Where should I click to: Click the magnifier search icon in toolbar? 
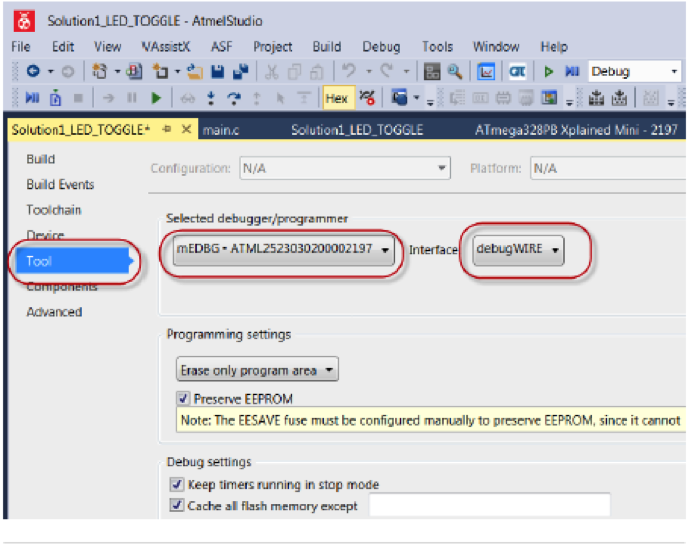click(455, 72)
